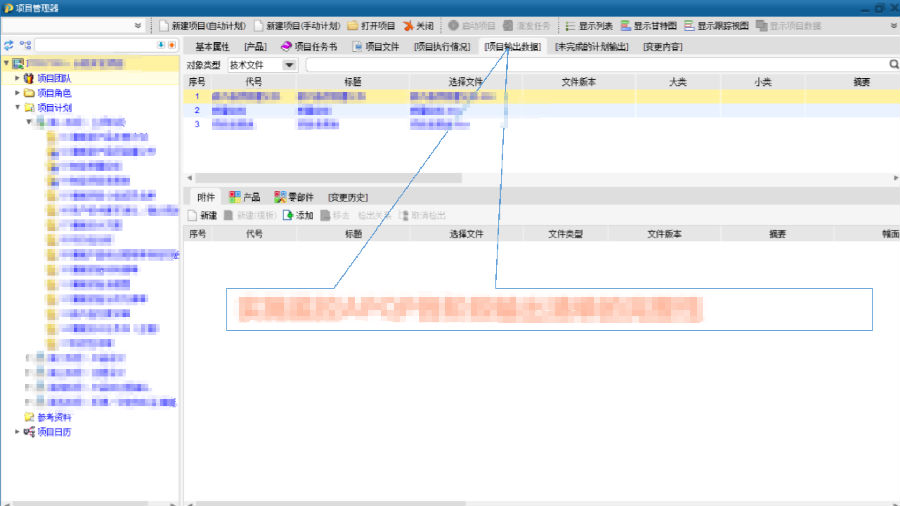The height and width of the screenshot is (506, 900).
Task: Click the filter text field beside 对象类型
Action: tap(597, 65)
